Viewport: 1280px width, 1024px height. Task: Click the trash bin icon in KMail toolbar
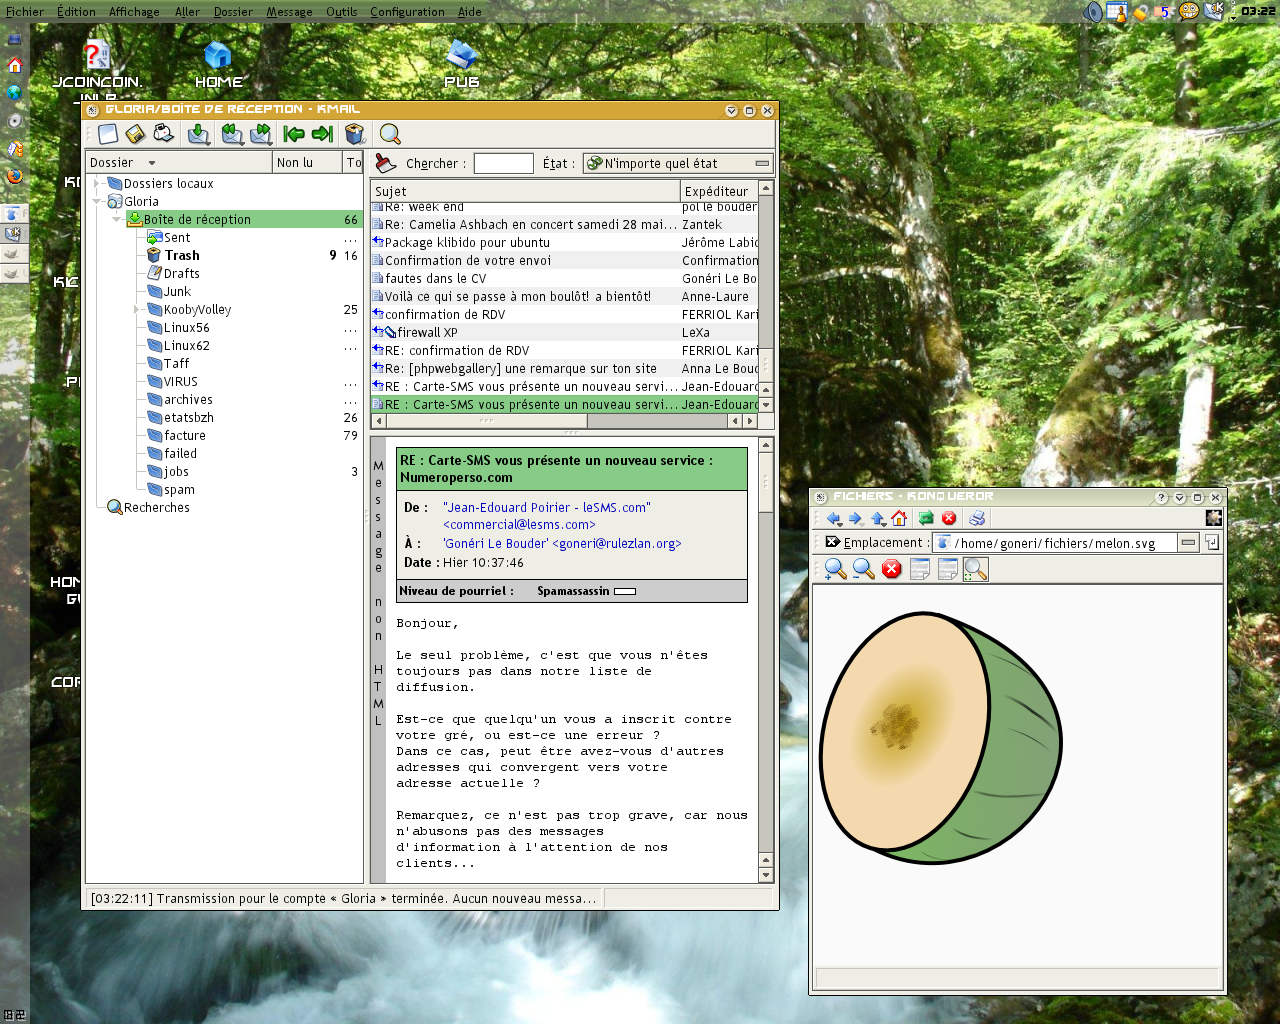354,134
